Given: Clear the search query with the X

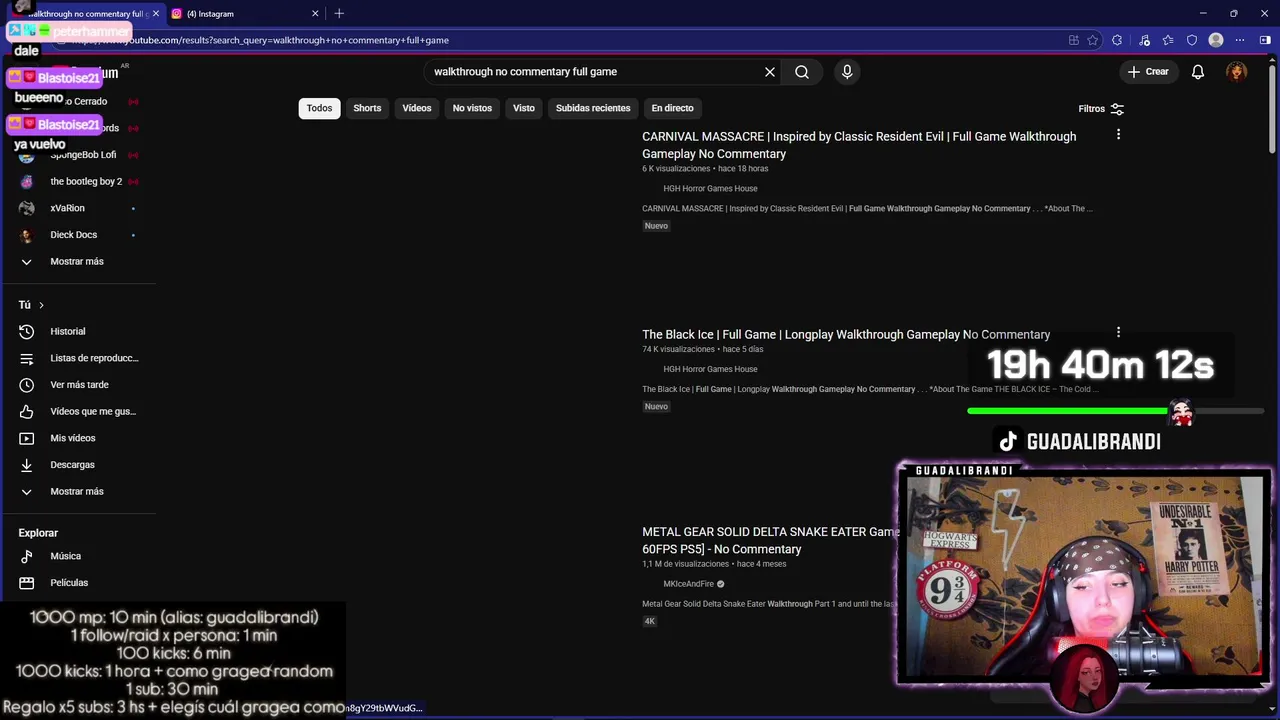Looking at the screenshot, I should point(770,72).
